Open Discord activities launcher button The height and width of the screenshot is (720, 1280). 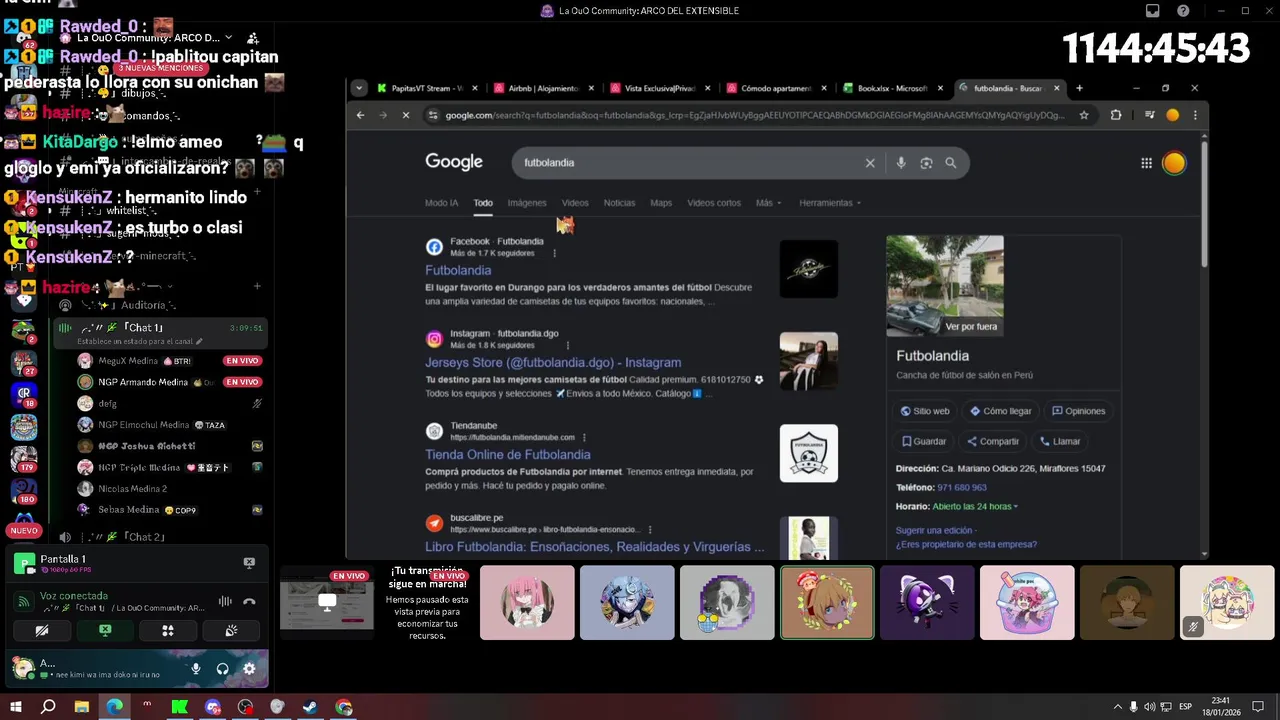168,631
